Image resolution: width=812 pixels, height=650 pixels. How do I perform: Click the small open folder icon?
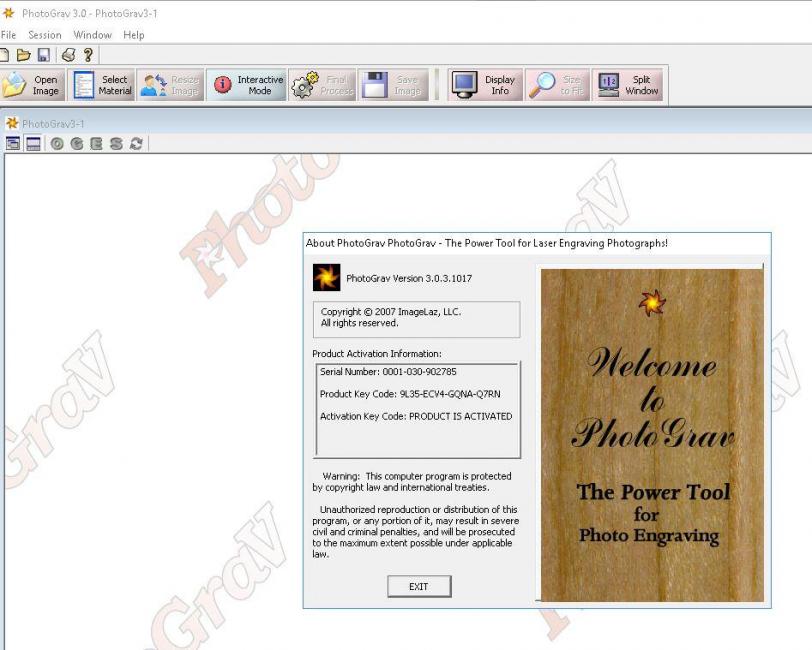[25, 55]
